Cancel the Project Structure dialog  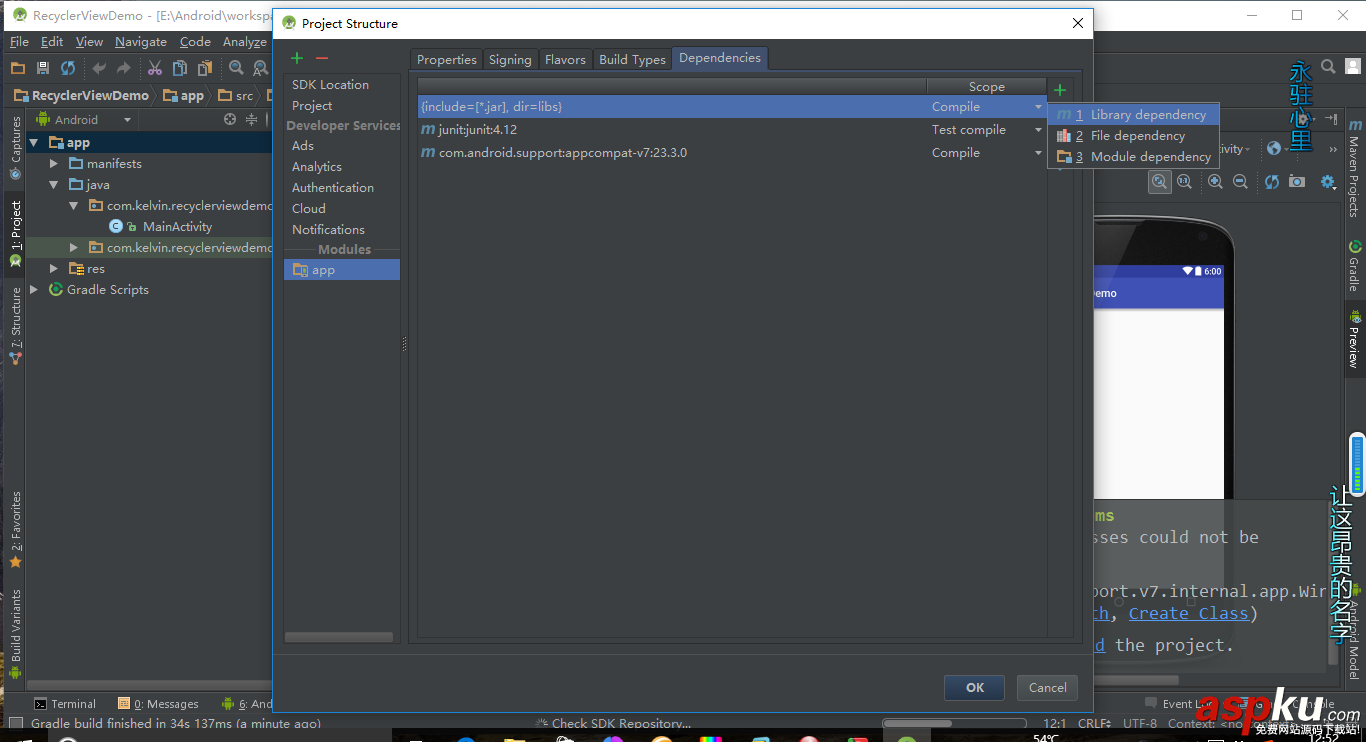pos(1048,687)
